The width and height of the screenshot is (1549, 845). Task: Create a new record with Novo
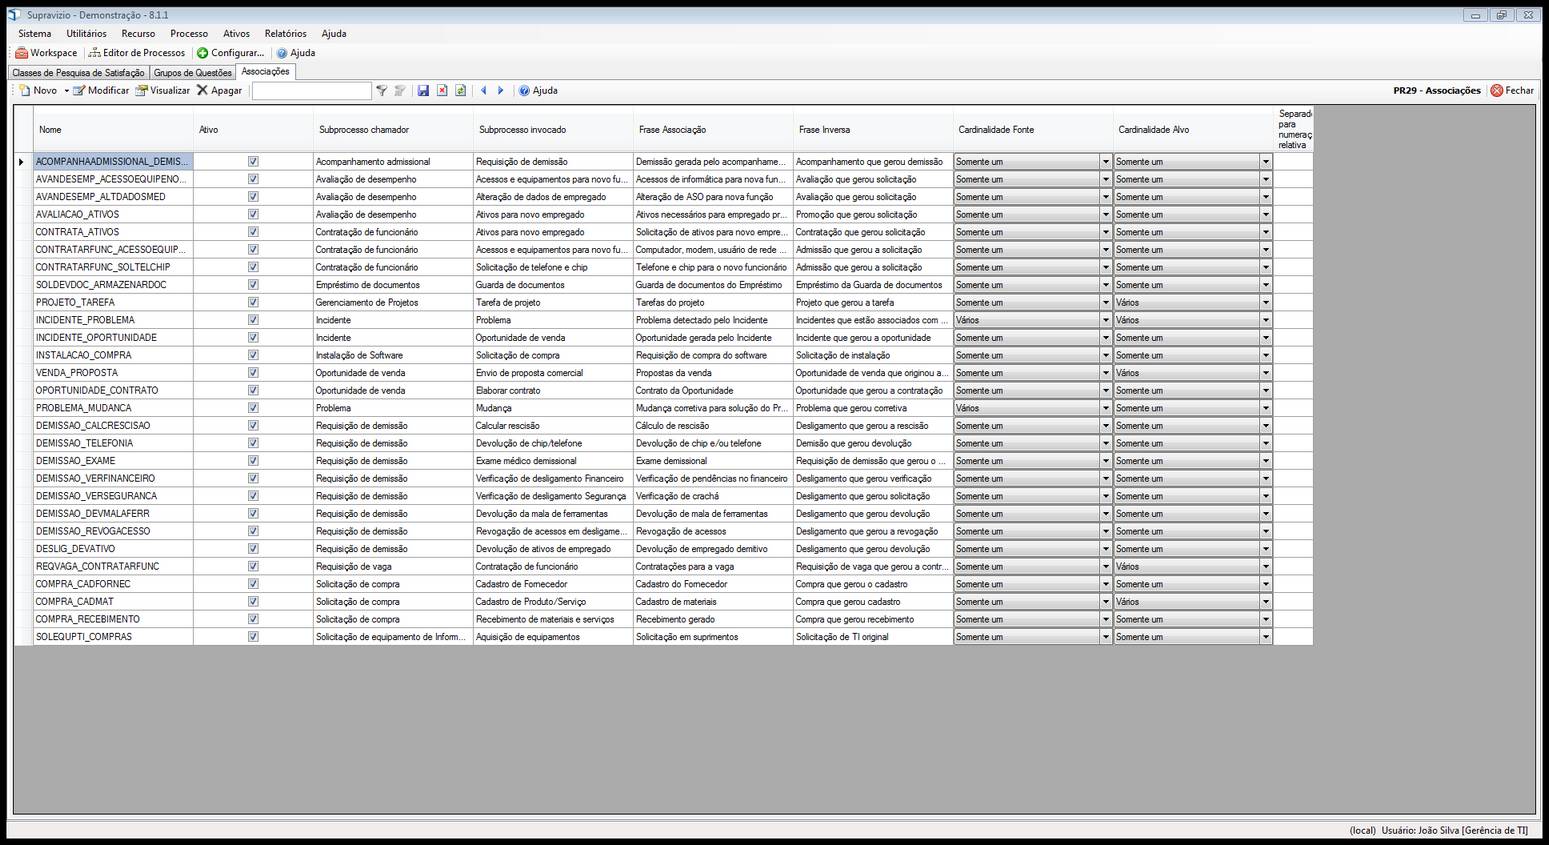tap(39, 90)
